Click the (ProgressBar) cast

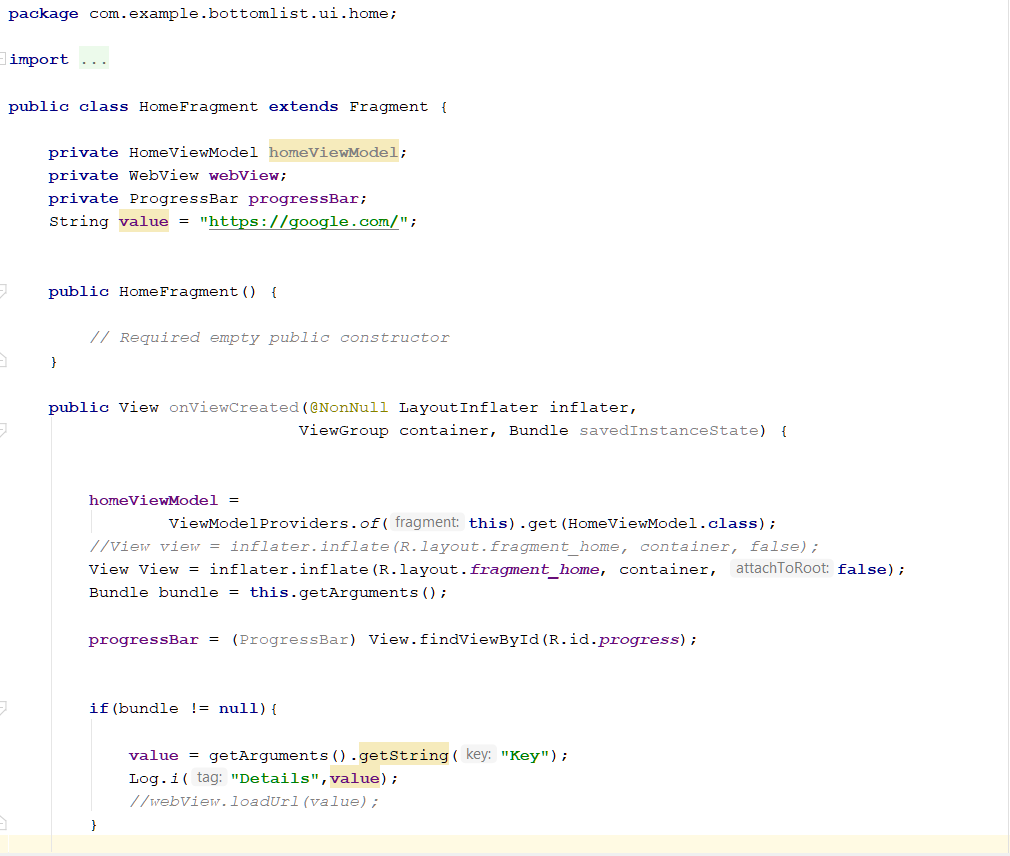[x=294, y=640]
